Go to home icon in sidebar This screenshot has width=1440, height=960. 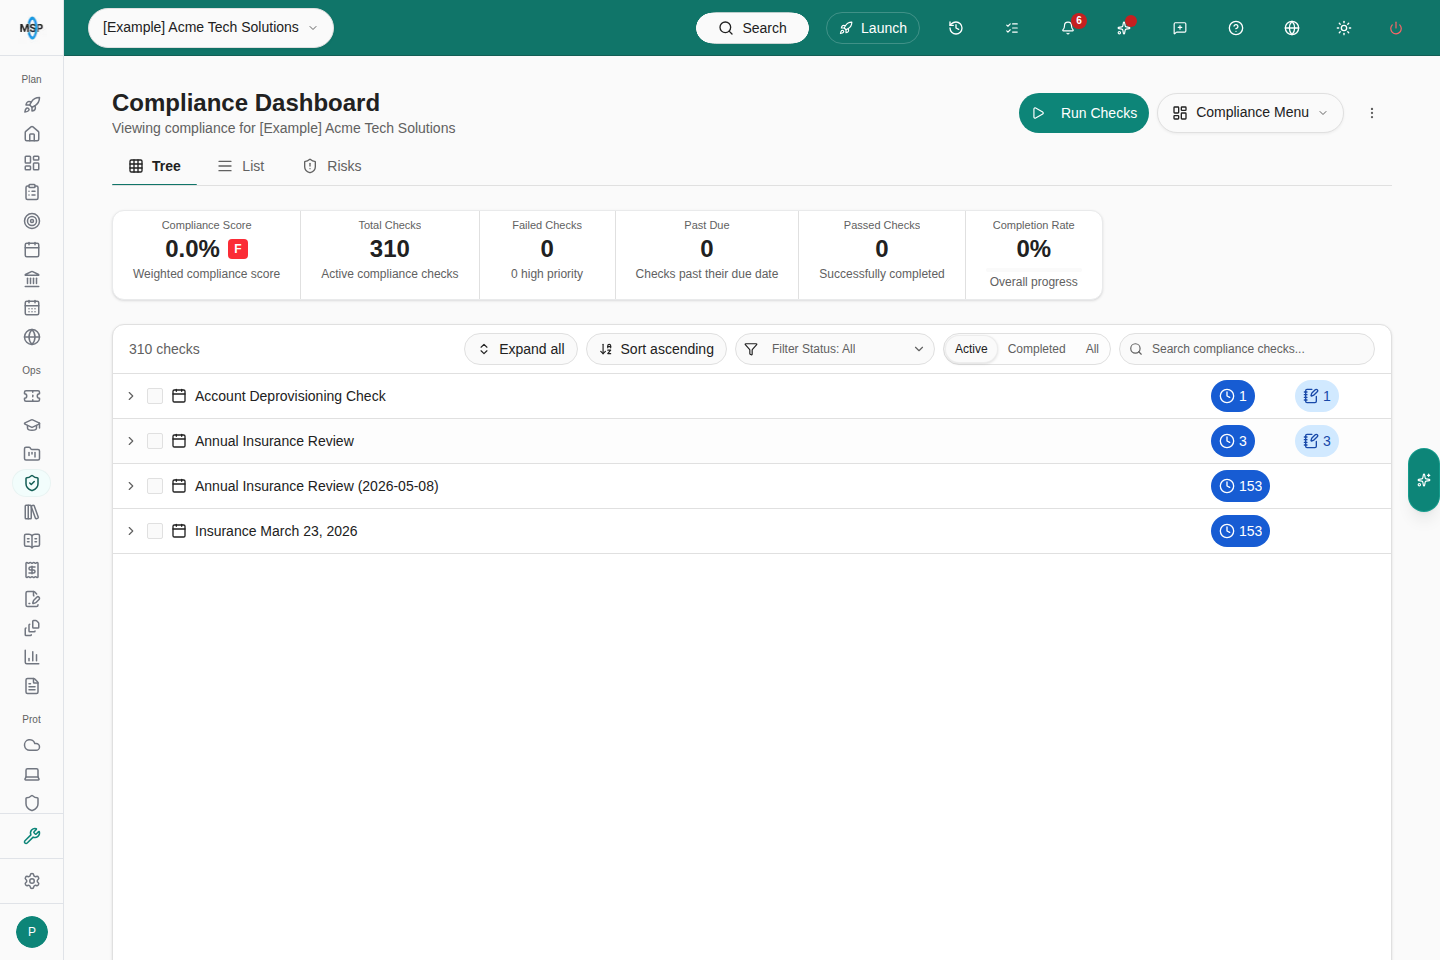point(32,134)
